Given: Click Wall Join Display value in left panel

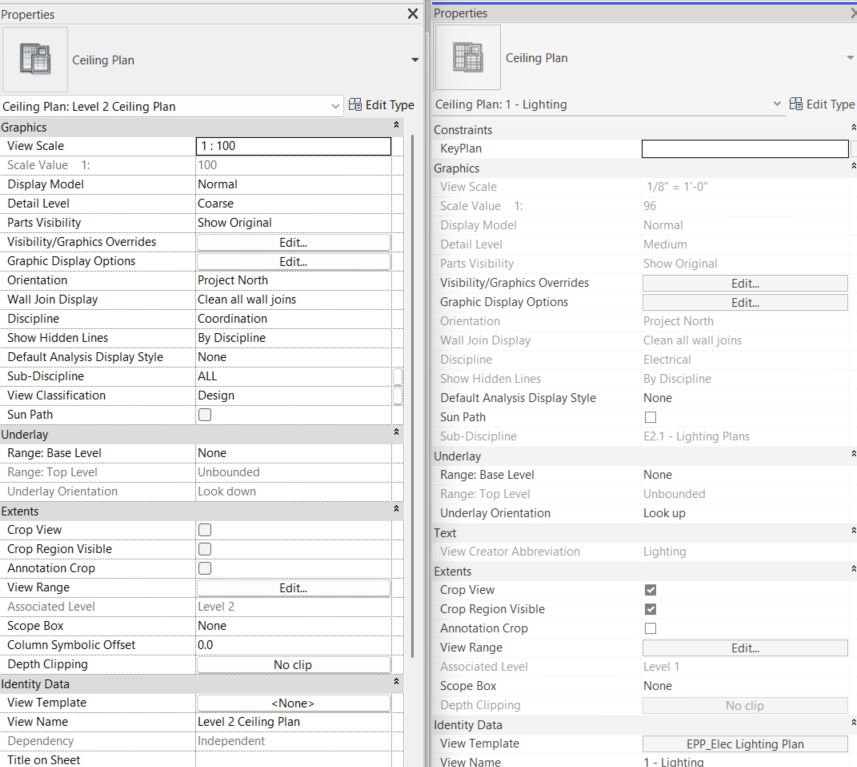Looking at the screenshot, I should [x=294, y=300].
